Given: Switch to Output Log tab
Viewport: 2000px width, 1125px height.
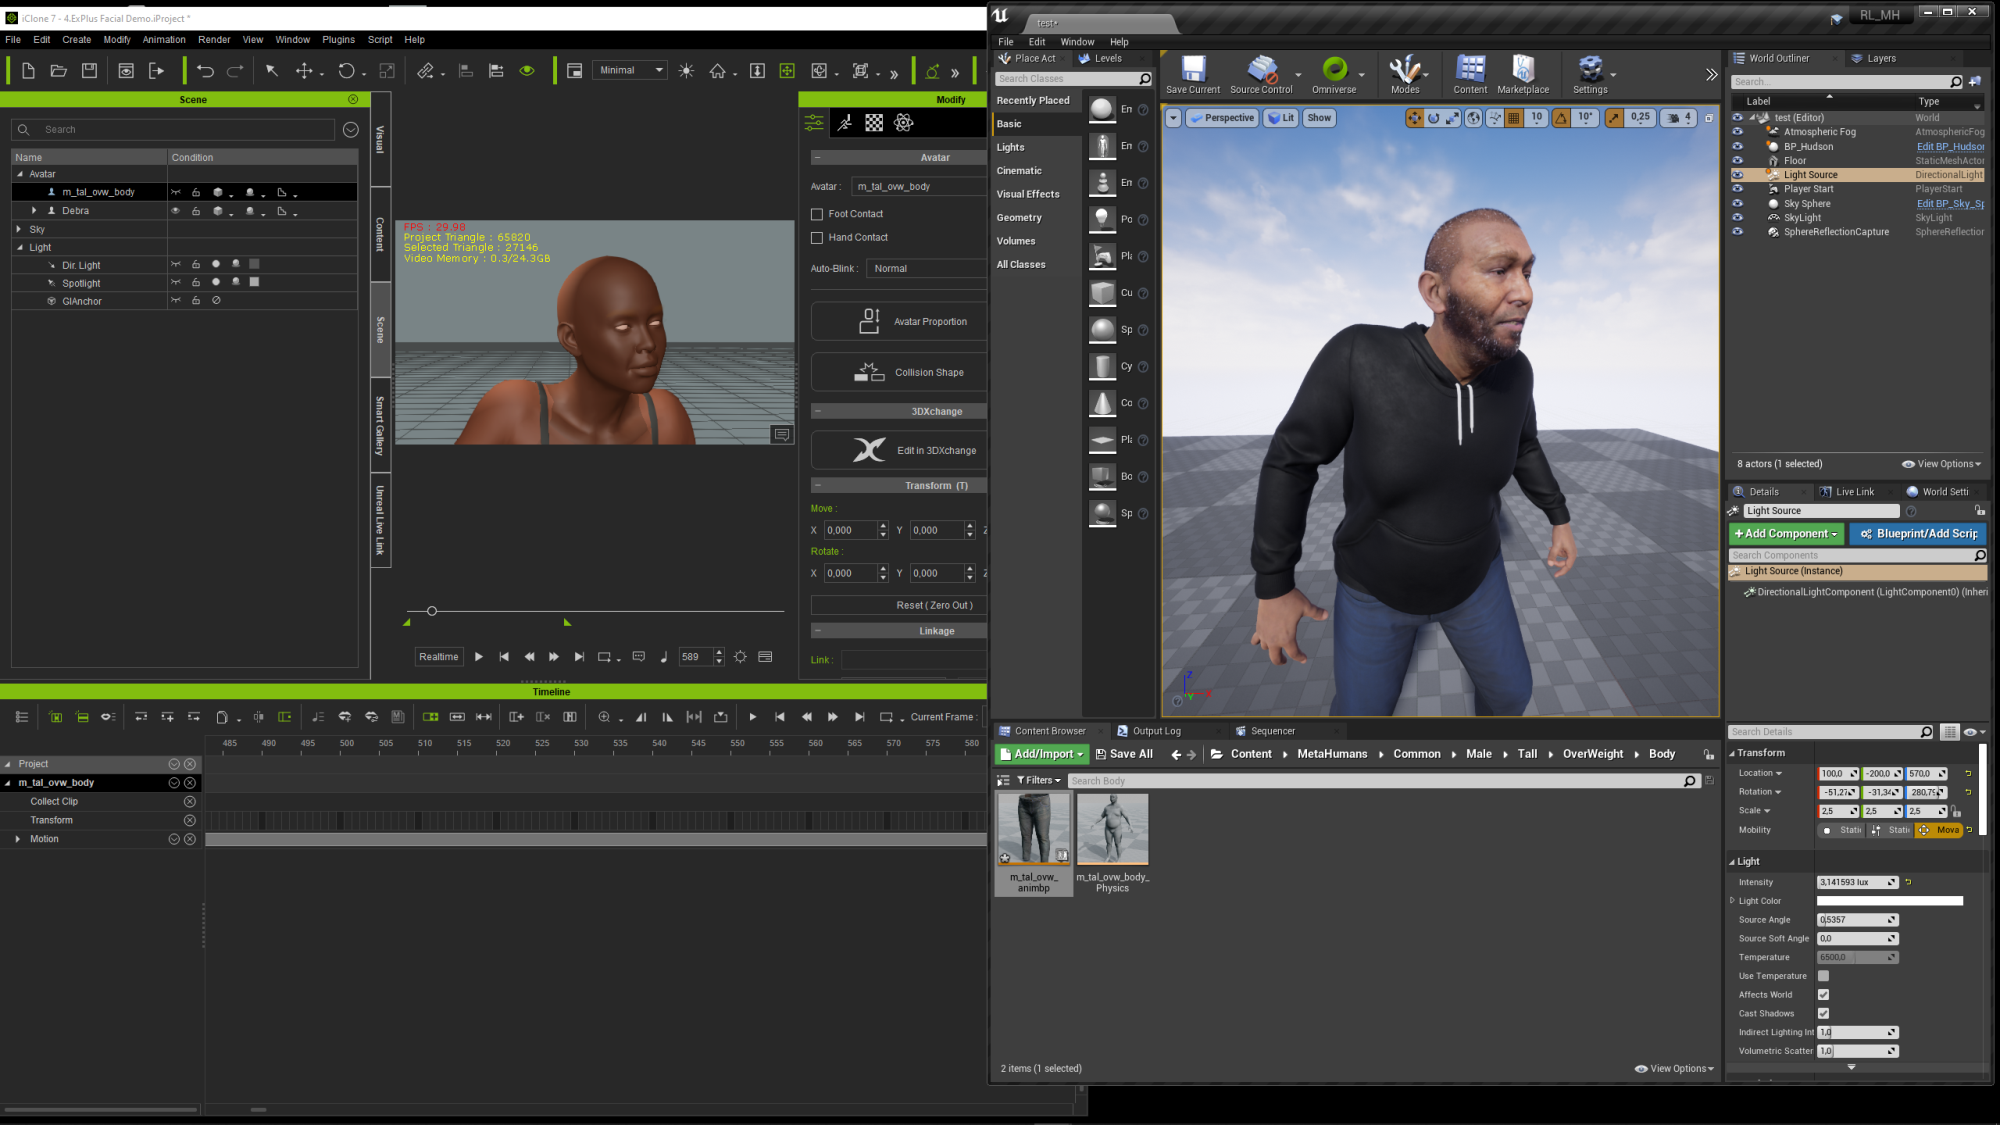Looking at the screenshot, I should pos(1156,731).
